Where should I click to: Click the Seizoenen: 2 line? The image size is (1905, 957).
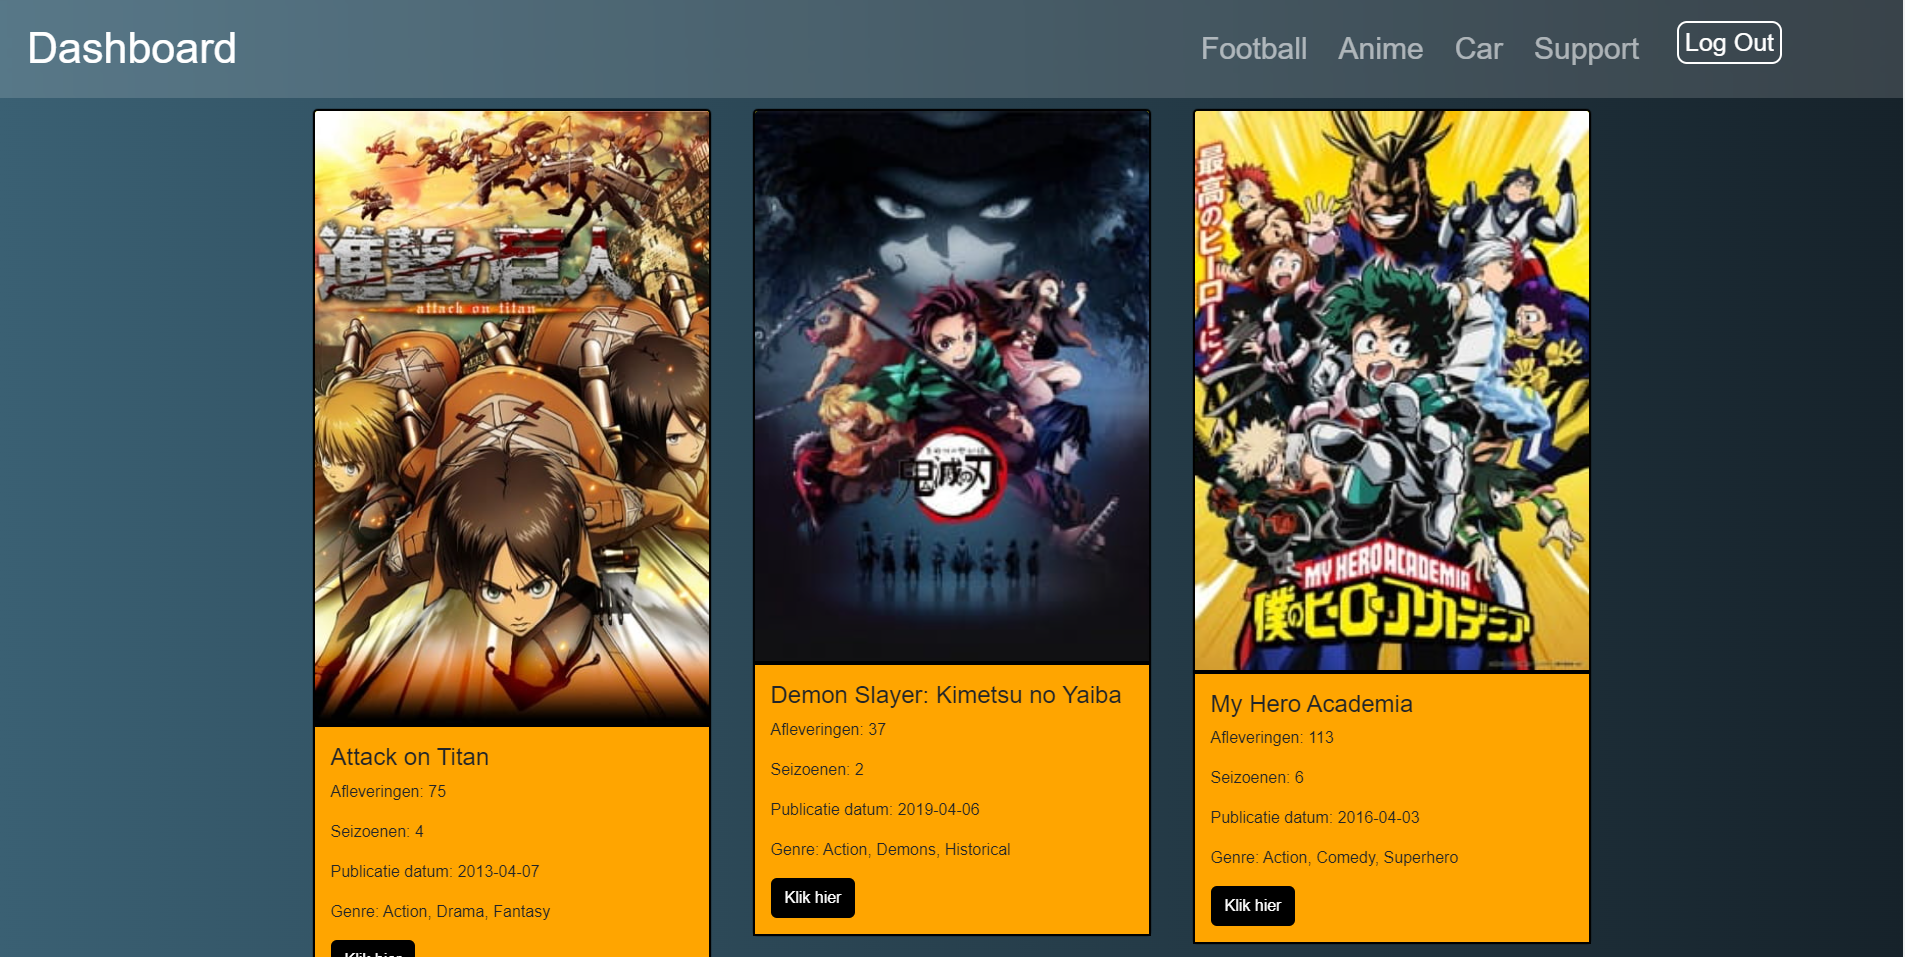817,769
